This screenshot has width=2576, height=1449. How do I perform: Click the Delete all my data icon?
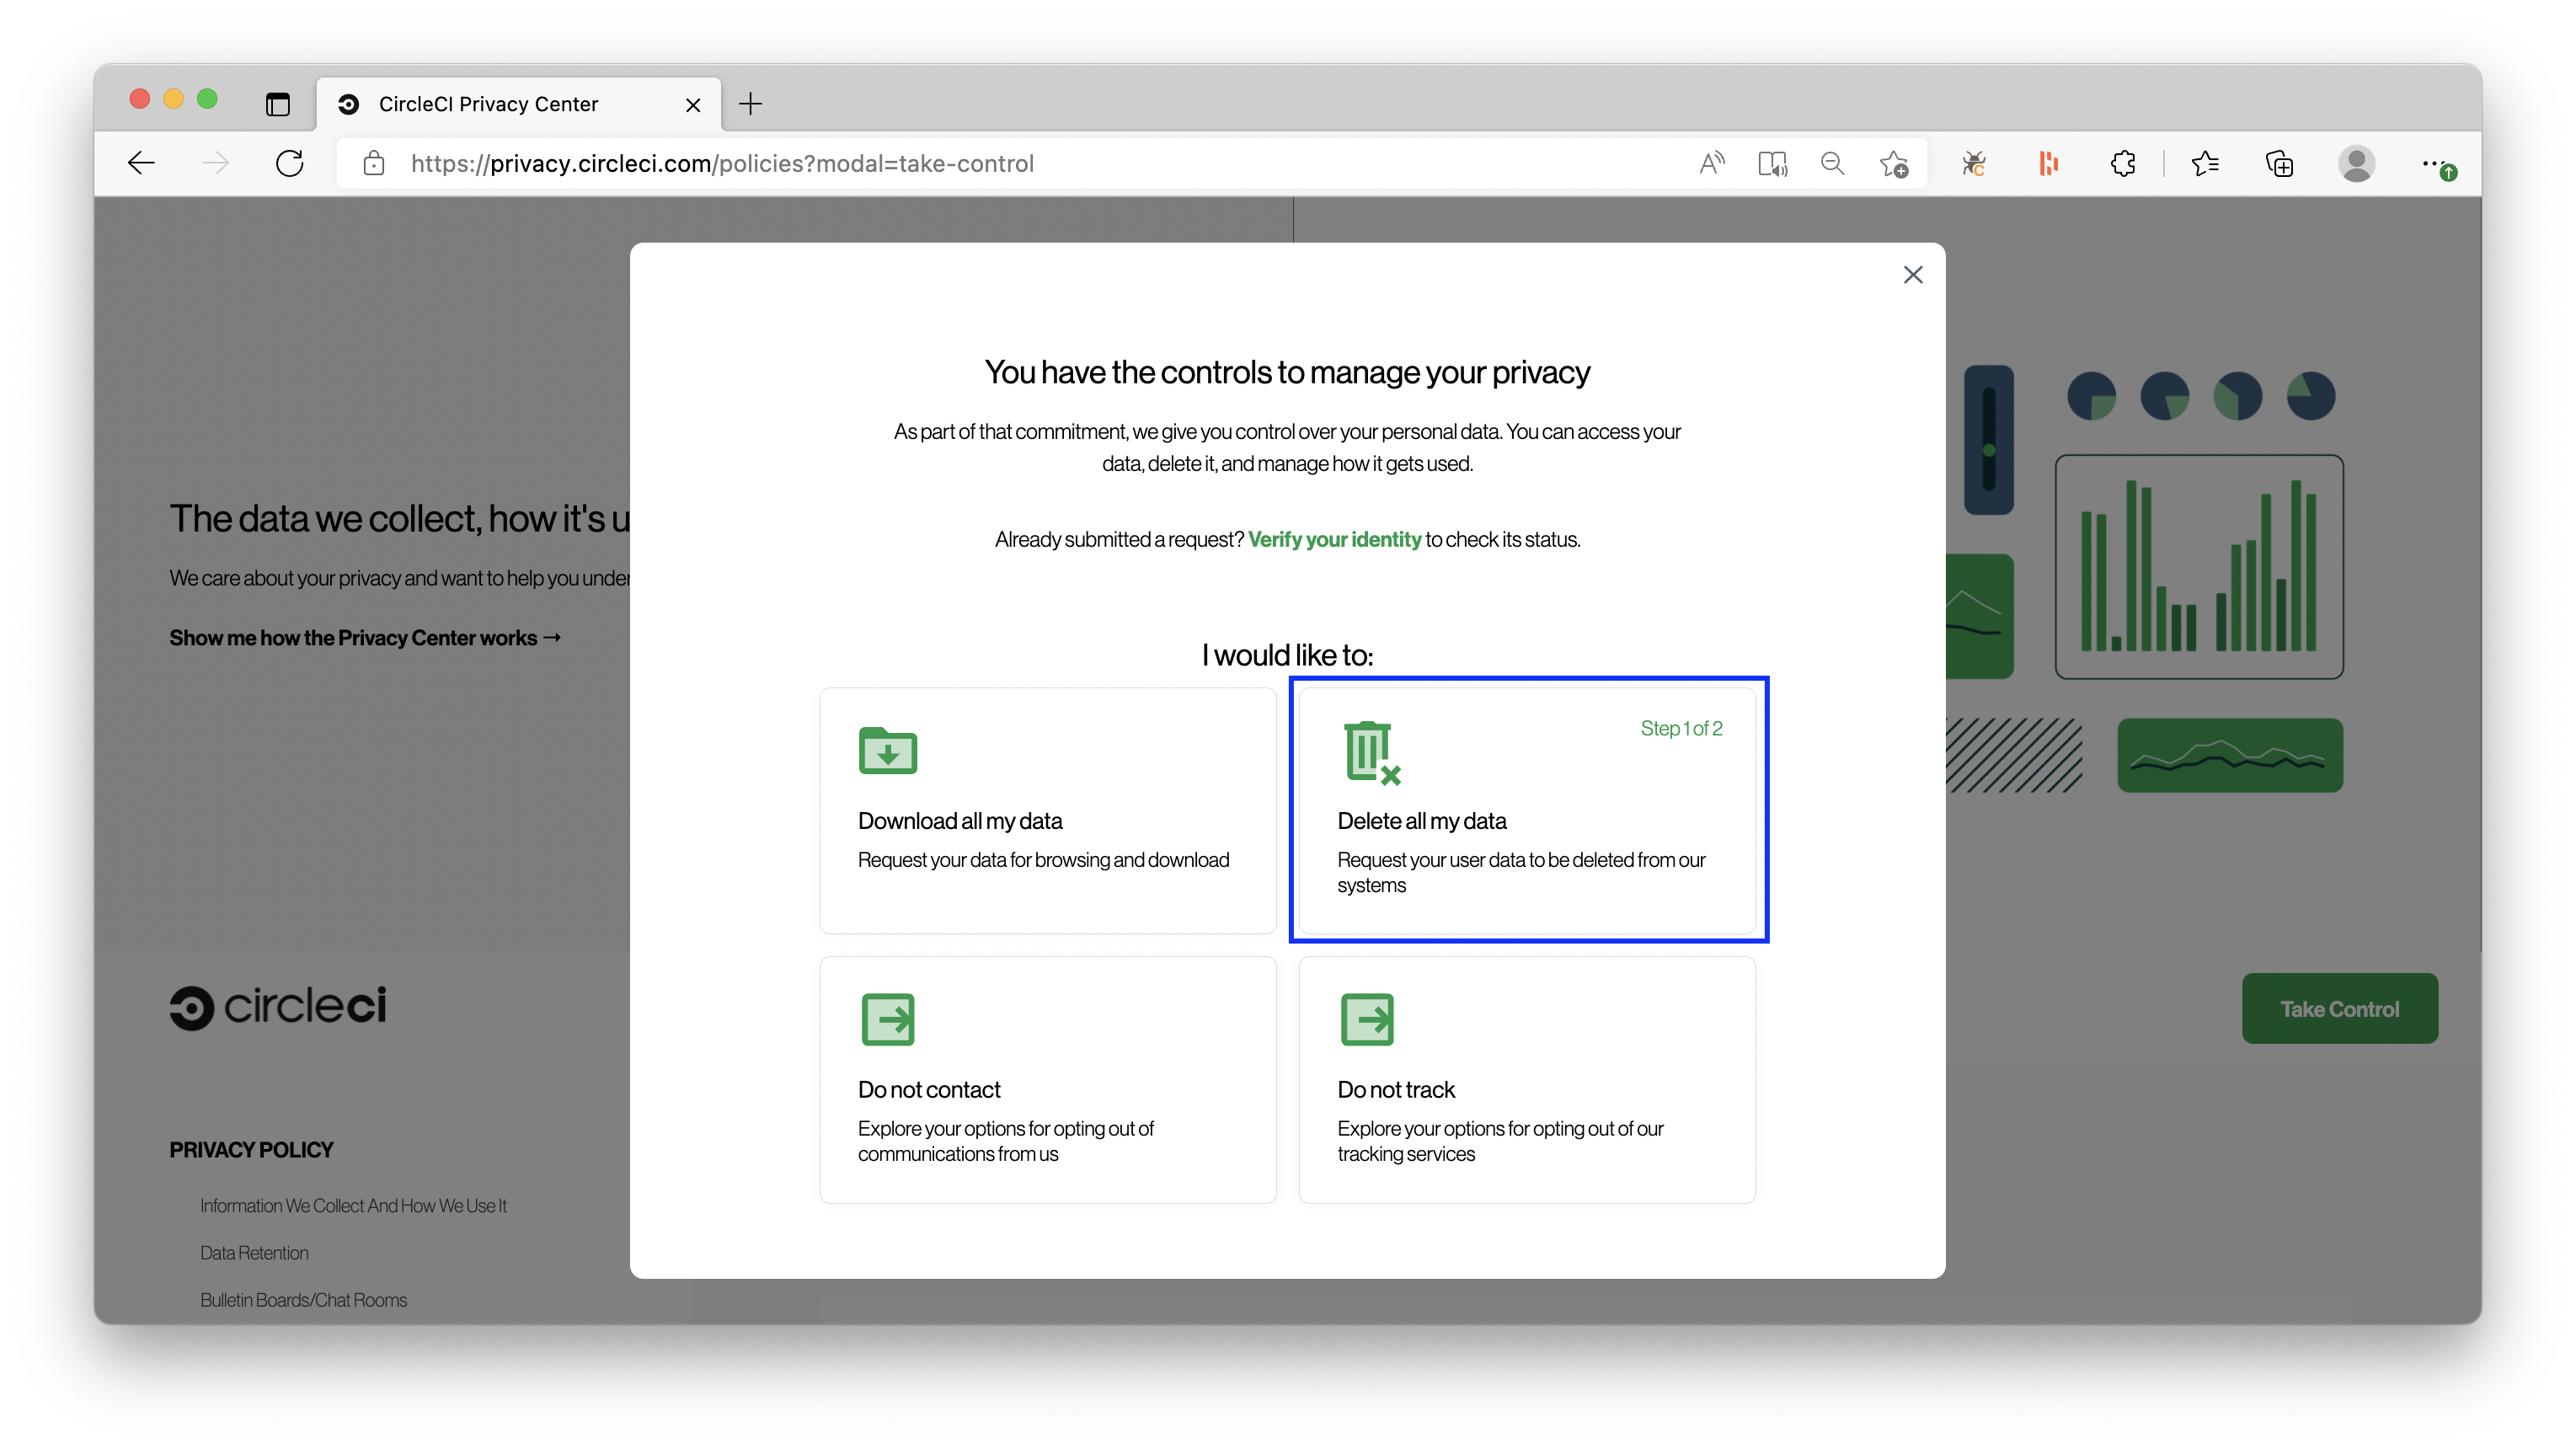coord(1370,752)
